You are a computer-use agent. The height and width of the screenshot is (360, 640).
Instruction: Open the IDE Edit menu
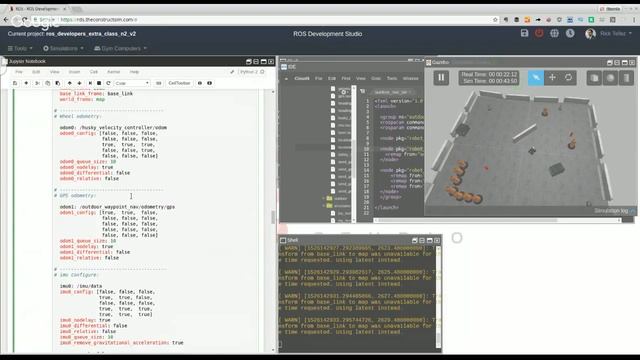(x=332, y=78)
